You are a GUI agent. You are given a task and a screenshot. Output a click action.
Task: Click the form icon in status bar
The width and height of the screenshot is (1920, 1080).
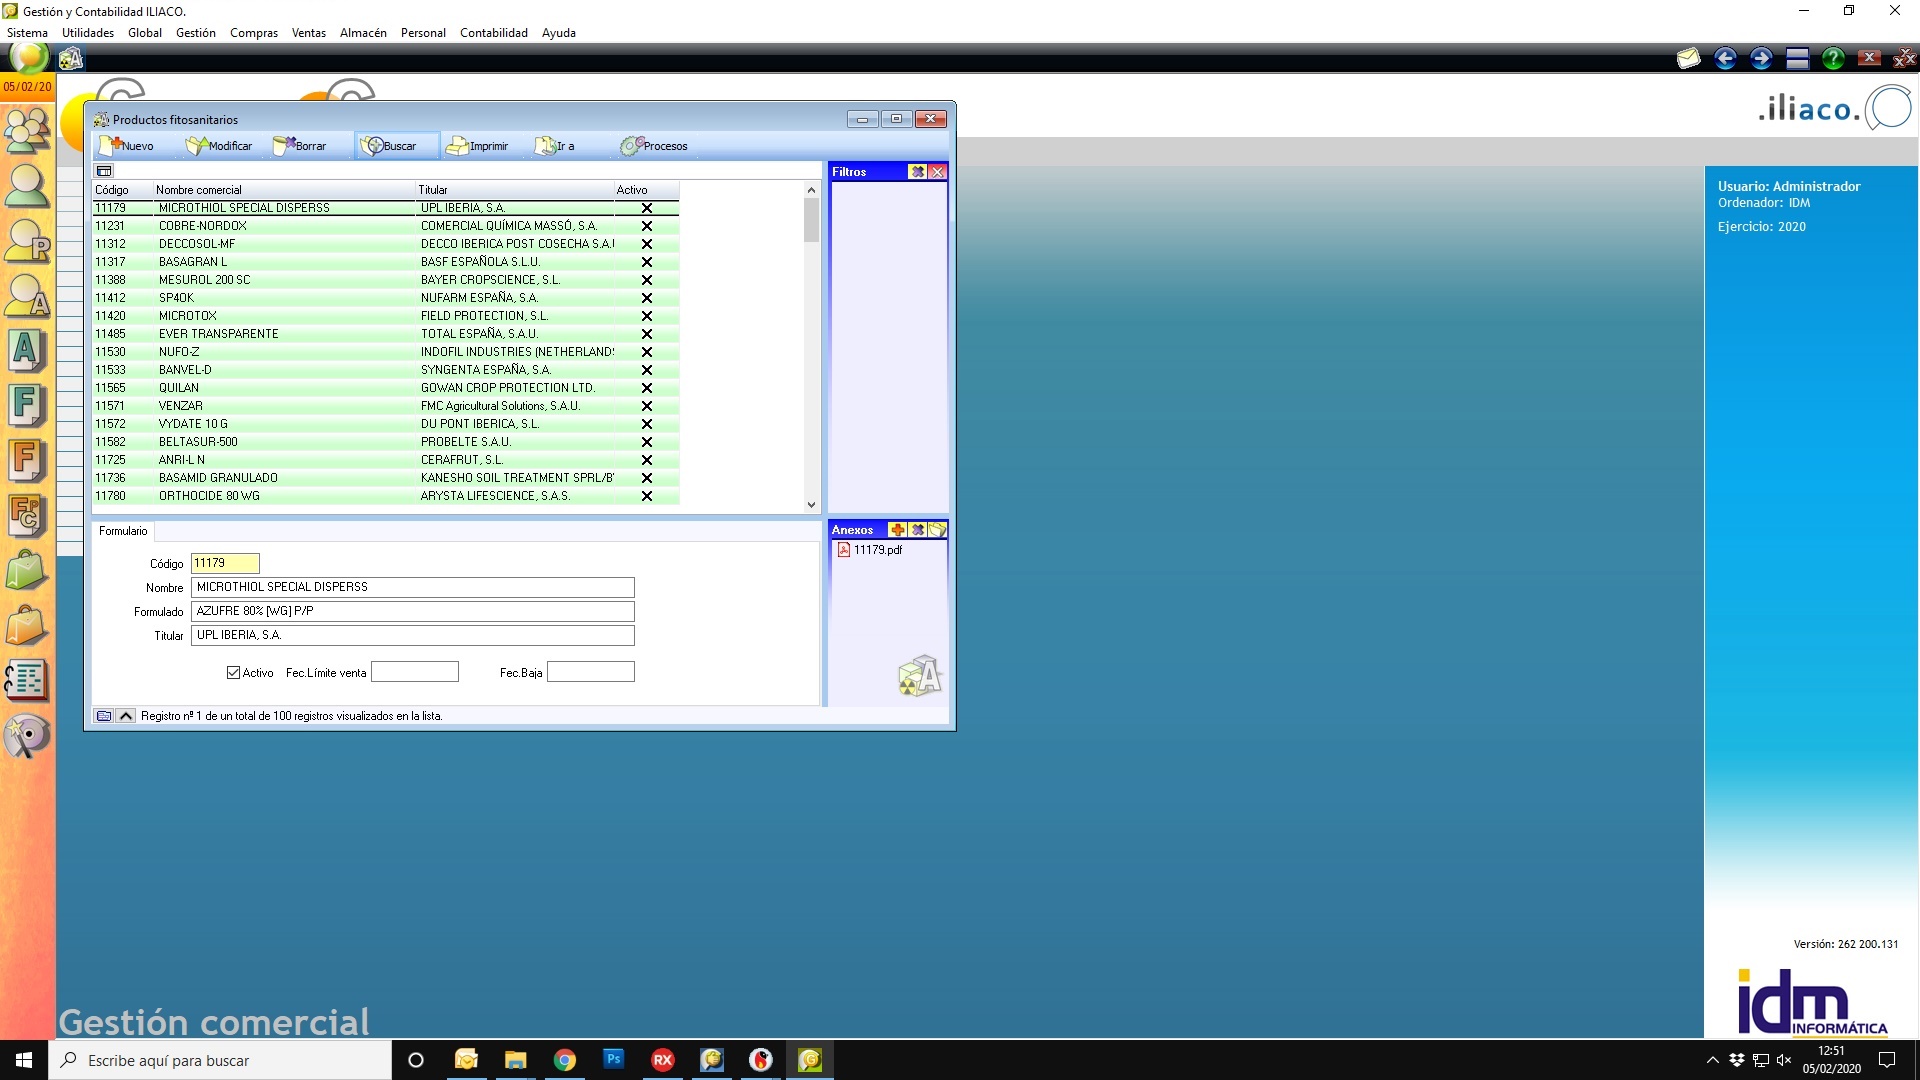(x=104, y=716)
